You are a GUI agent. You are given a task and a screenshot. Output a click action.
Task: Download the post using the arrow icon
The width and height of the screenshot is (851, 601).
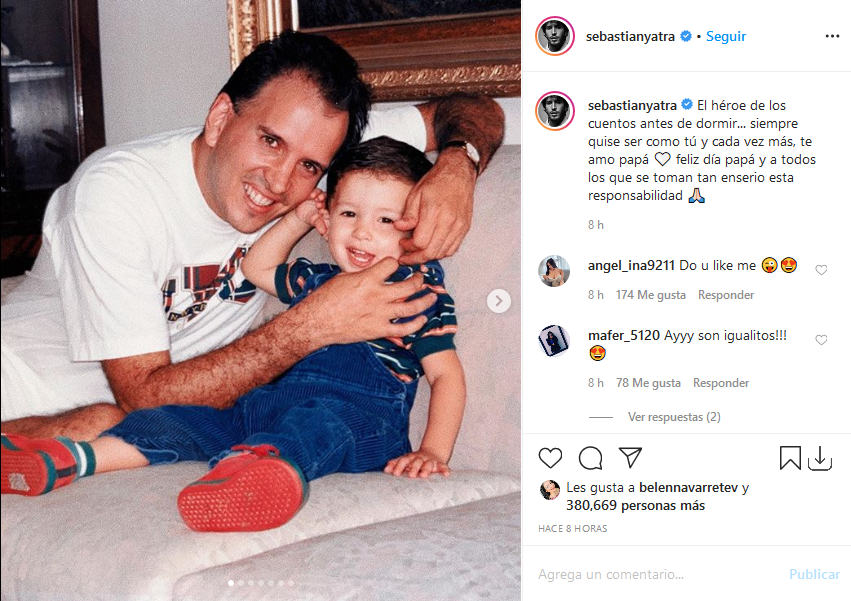820,458
